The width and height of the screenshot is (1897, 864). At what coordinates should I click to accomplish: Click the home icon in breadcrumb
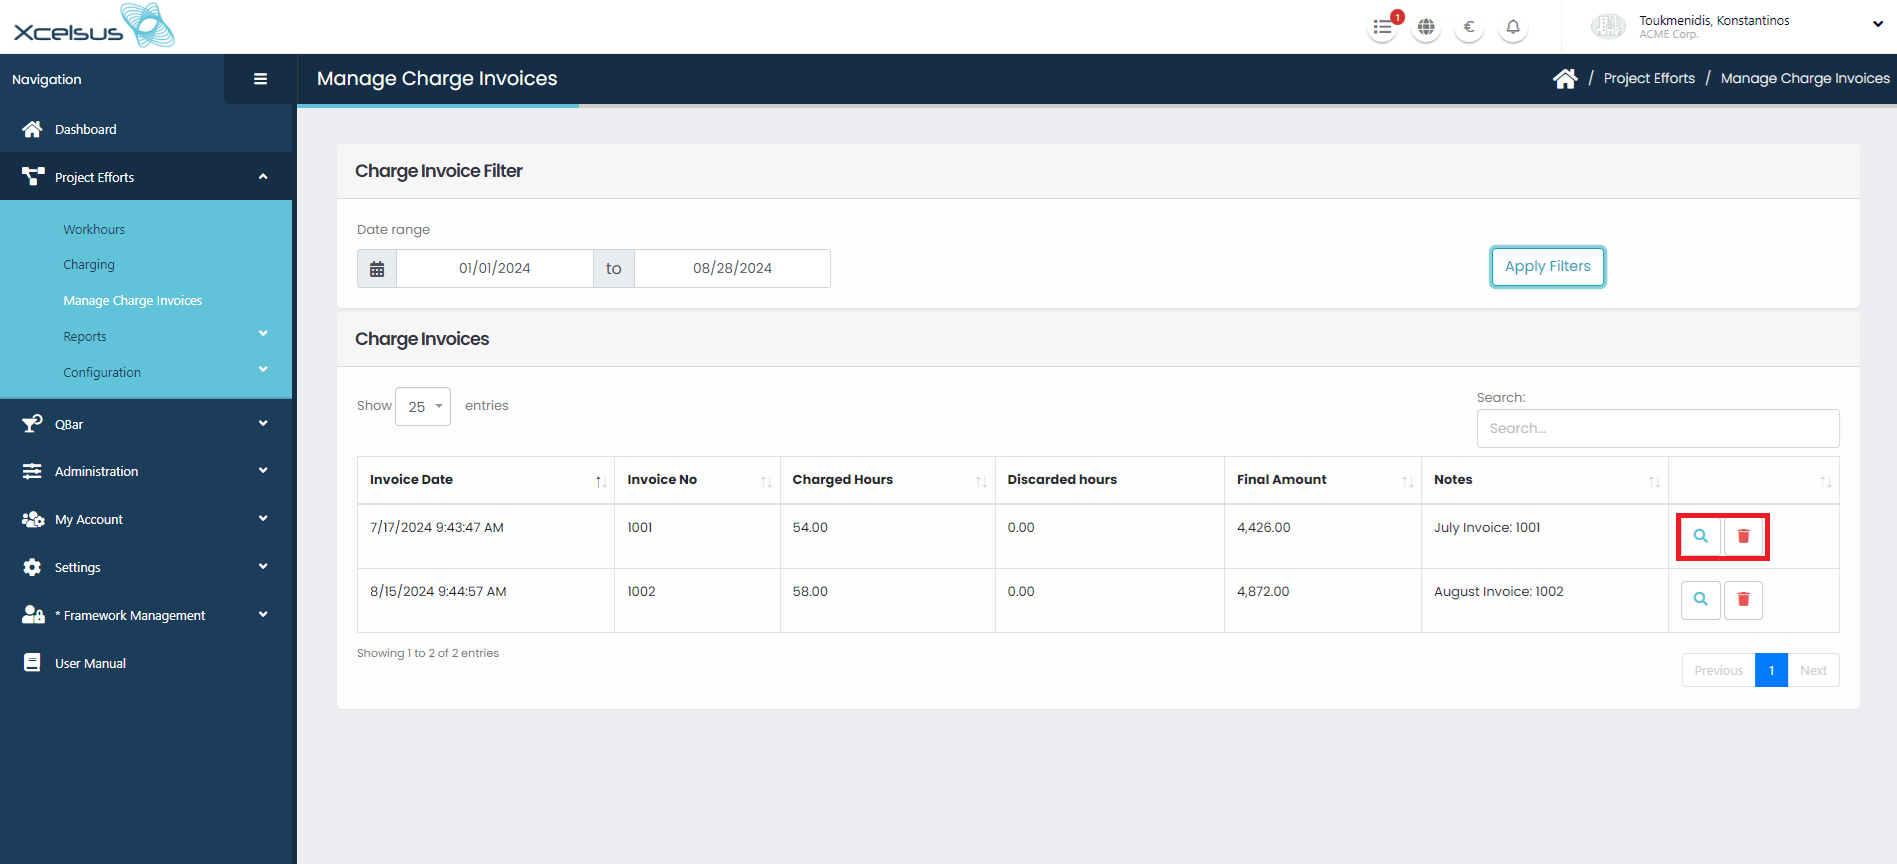click(1565, 79)
